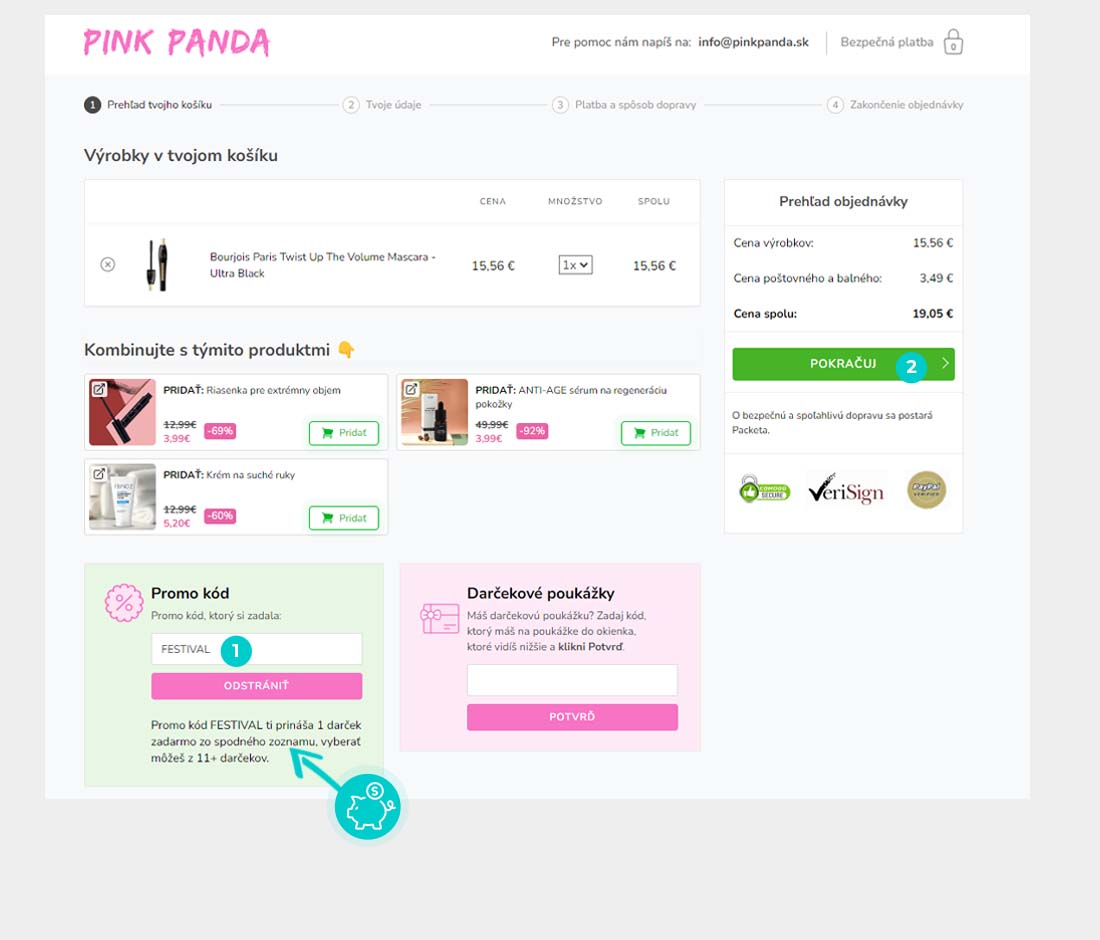Click the VeriSign trust badge
This screenshot has height=940, width=1100.
pyautogui.click(x=845, y=489)
